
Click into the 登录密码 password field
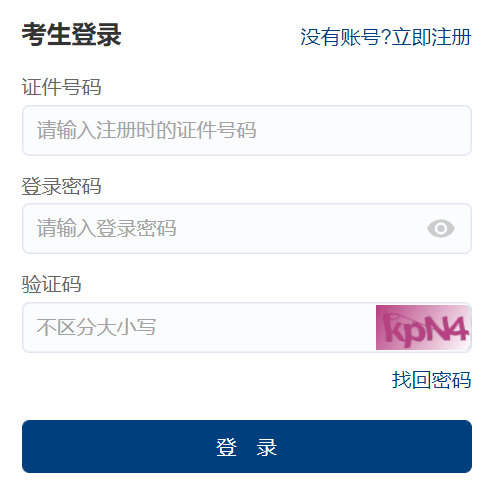coord(247,229)
